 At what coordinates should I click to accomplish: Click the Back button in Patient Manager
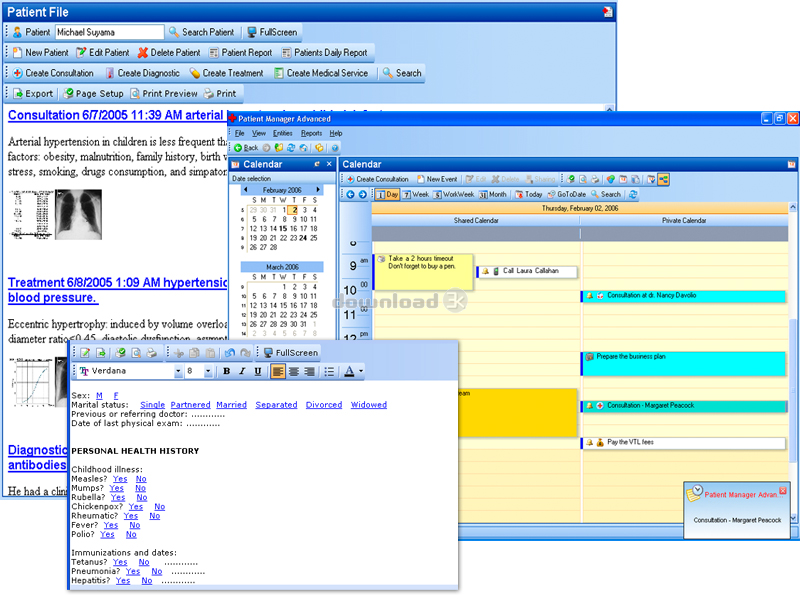(x=246, y=148)
